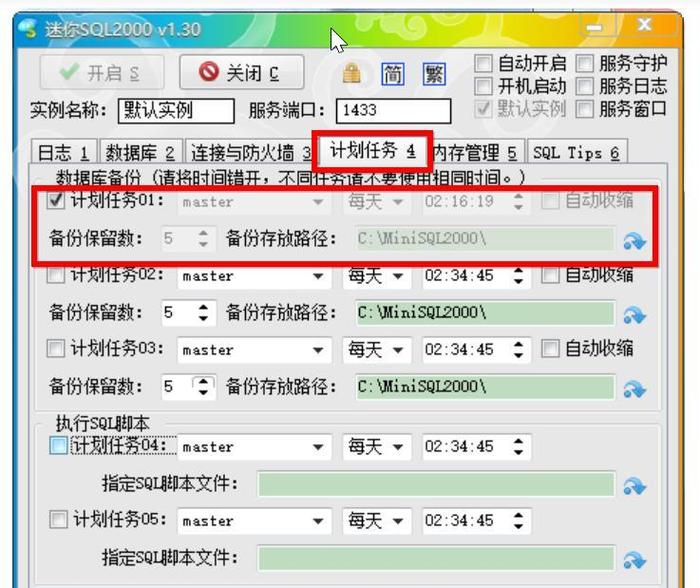Click the disabled 开启 S button
Screen dimensions: 700x588
pyautogui.click(x=102, y=72)
